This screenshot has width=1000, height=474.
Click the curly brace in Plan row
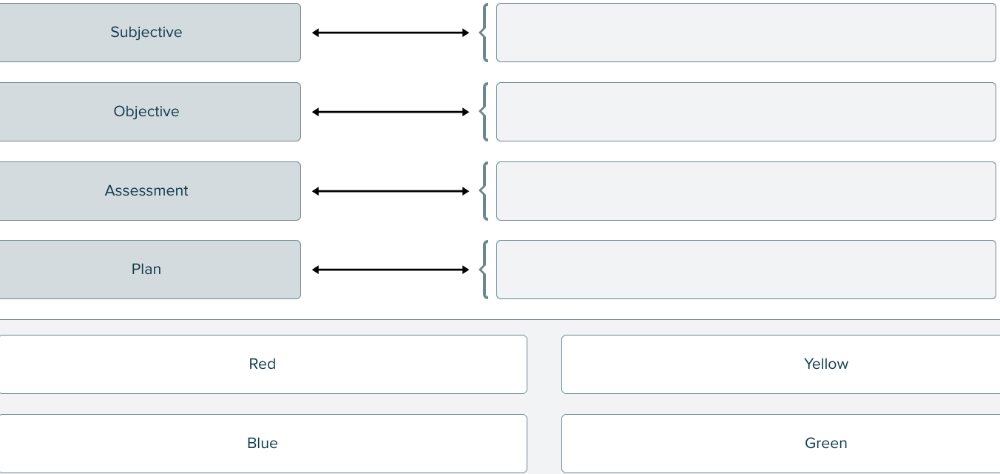coord(485,270)
